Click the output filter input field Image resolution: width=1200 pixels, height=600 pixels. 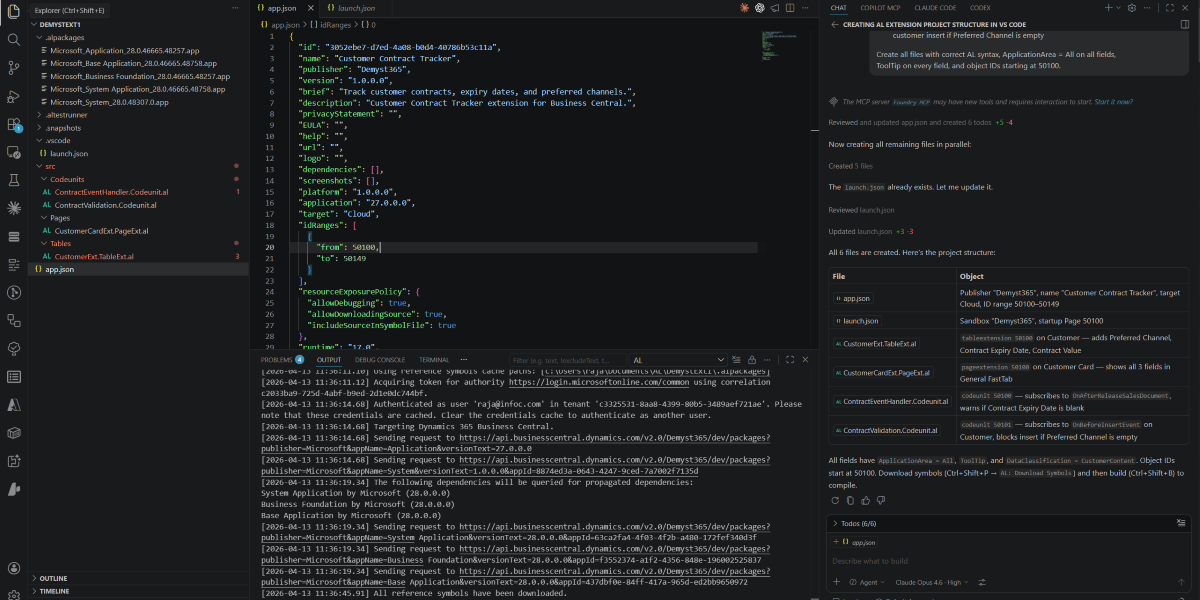tap(567, 360)
